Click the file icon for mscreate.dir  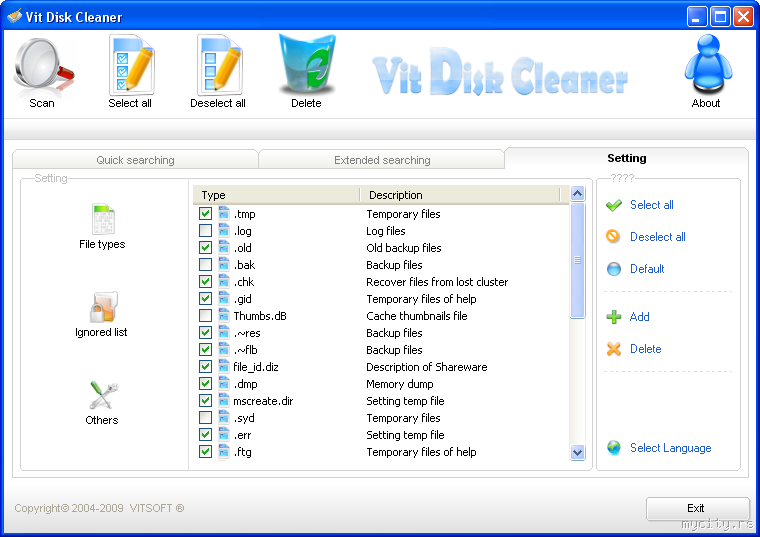(223, 400)
